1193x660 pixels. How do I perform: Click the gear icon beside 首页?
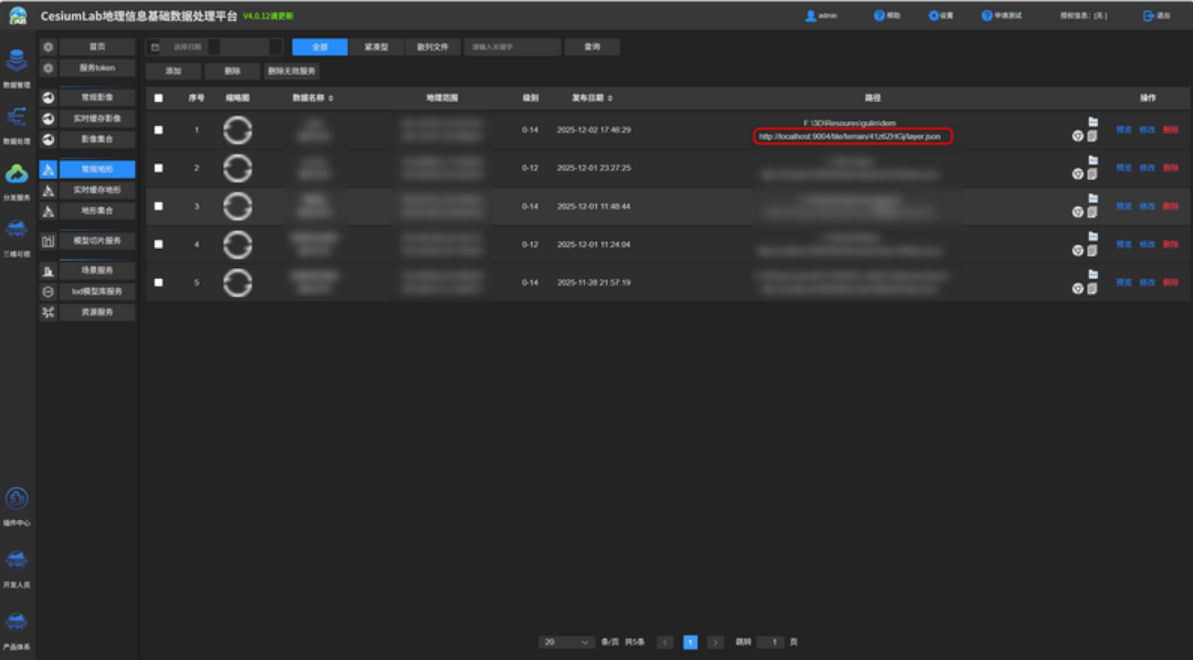tap(48, 47)
